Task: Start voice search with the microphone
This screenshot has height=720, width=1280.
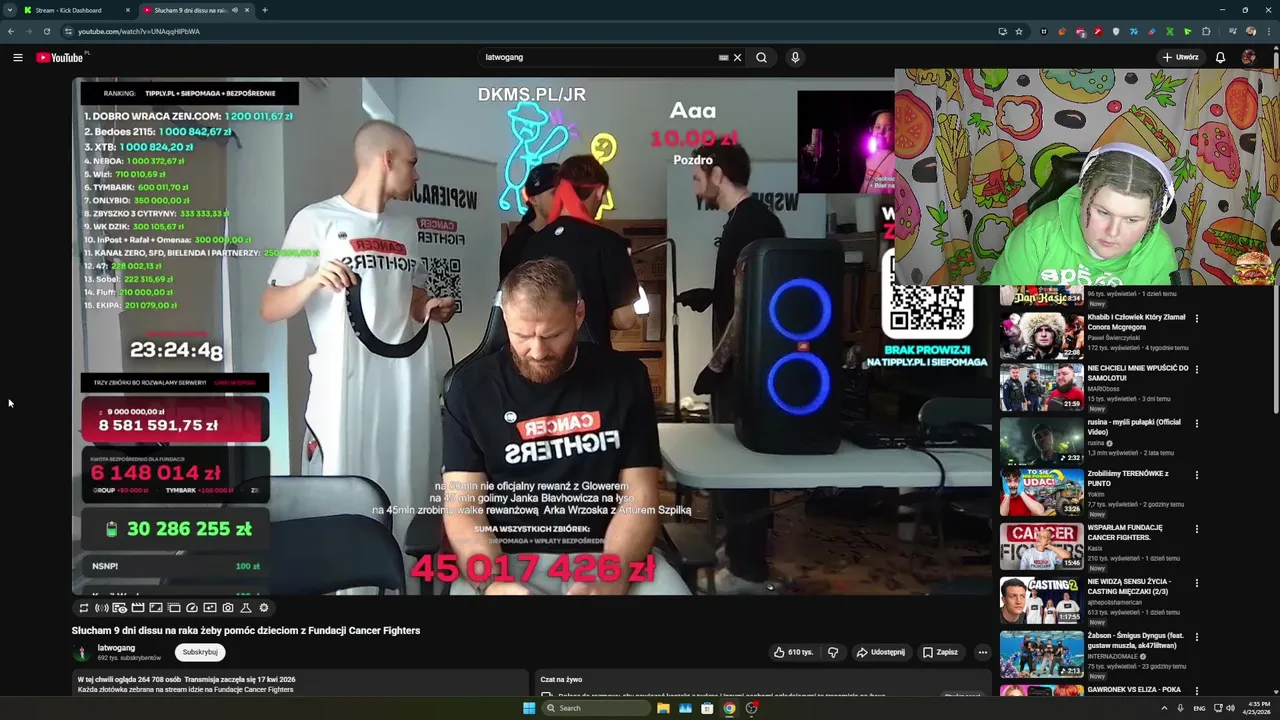Action: (795, 57)
